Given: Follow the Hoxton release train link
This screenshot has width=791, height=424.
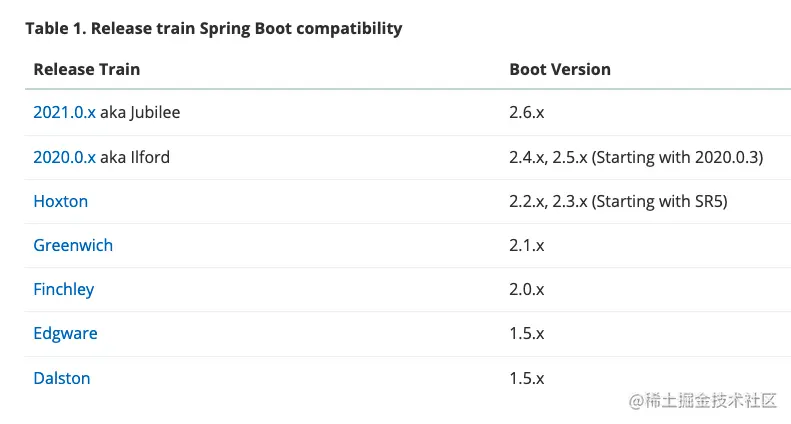Looking at the screenshot, I should pos(60,201).
